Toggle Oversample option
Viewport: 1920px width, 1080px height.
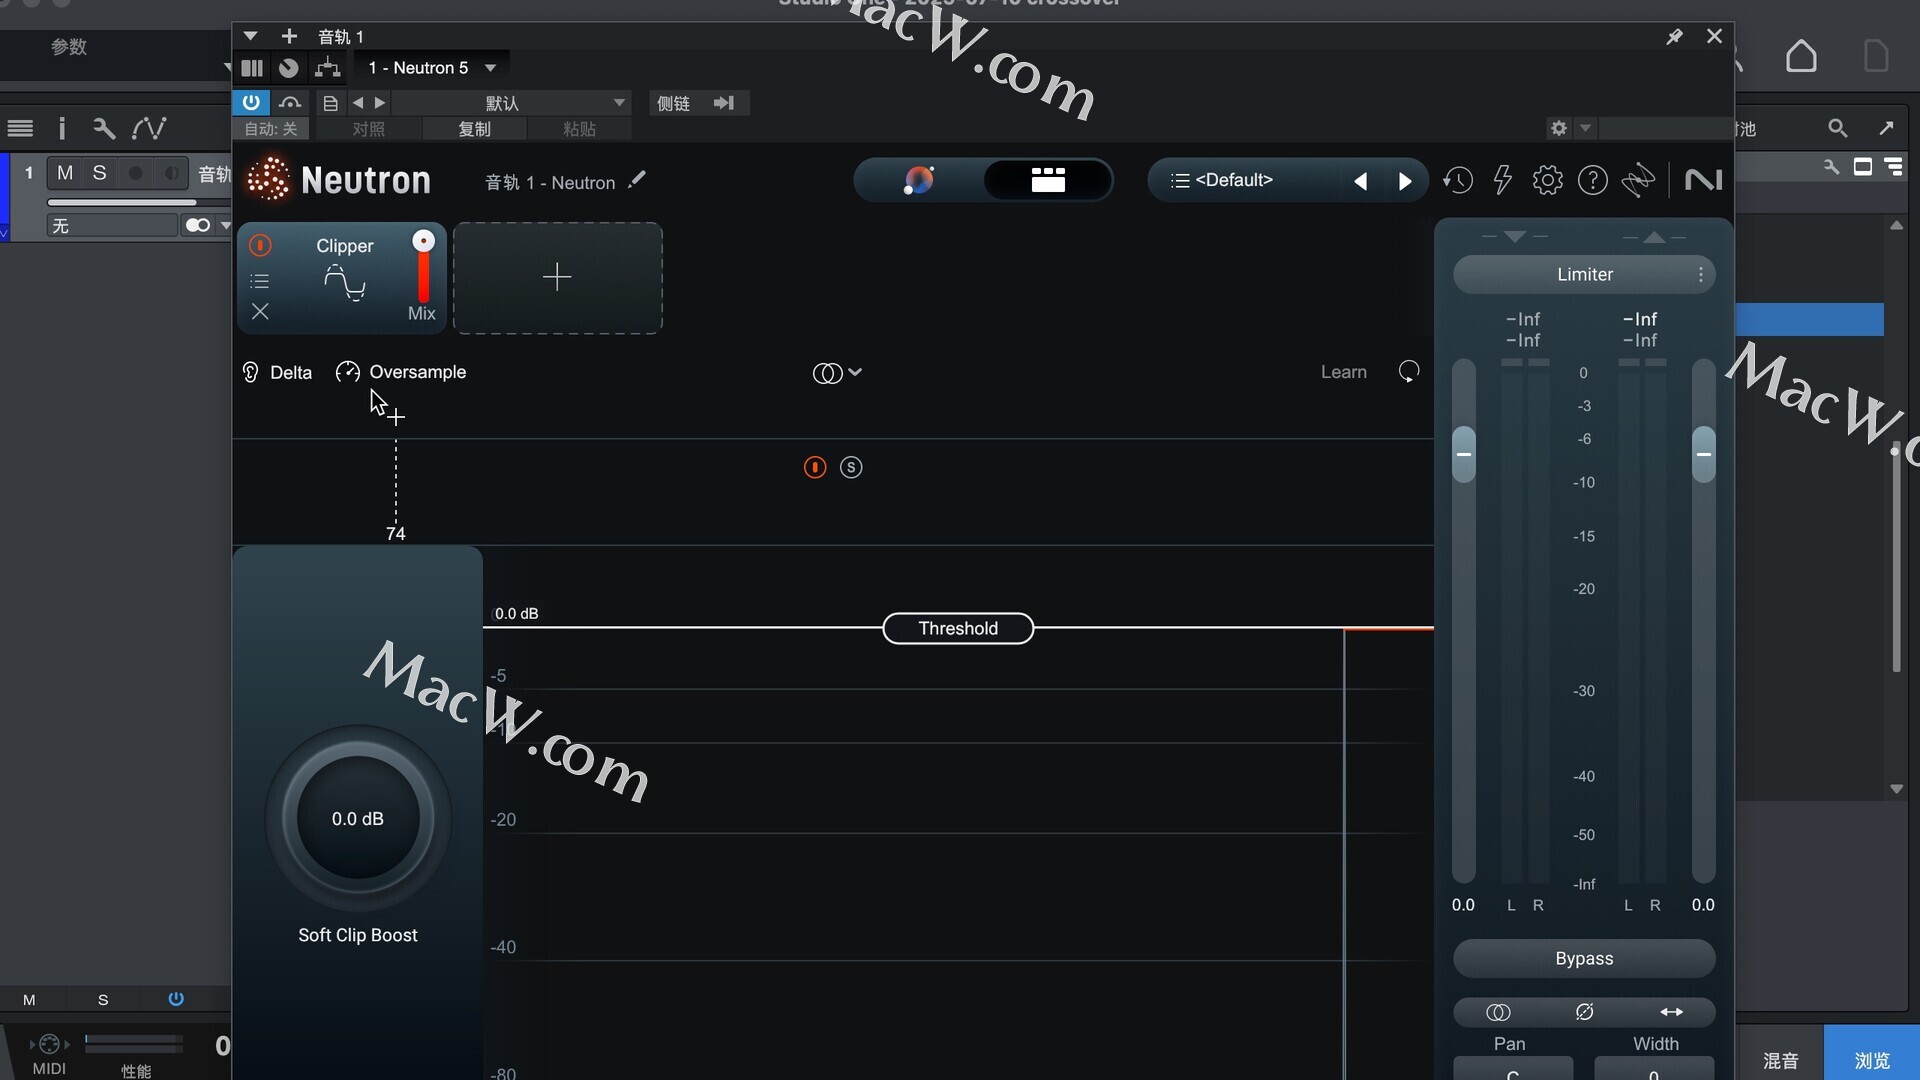tap(401, 372)
